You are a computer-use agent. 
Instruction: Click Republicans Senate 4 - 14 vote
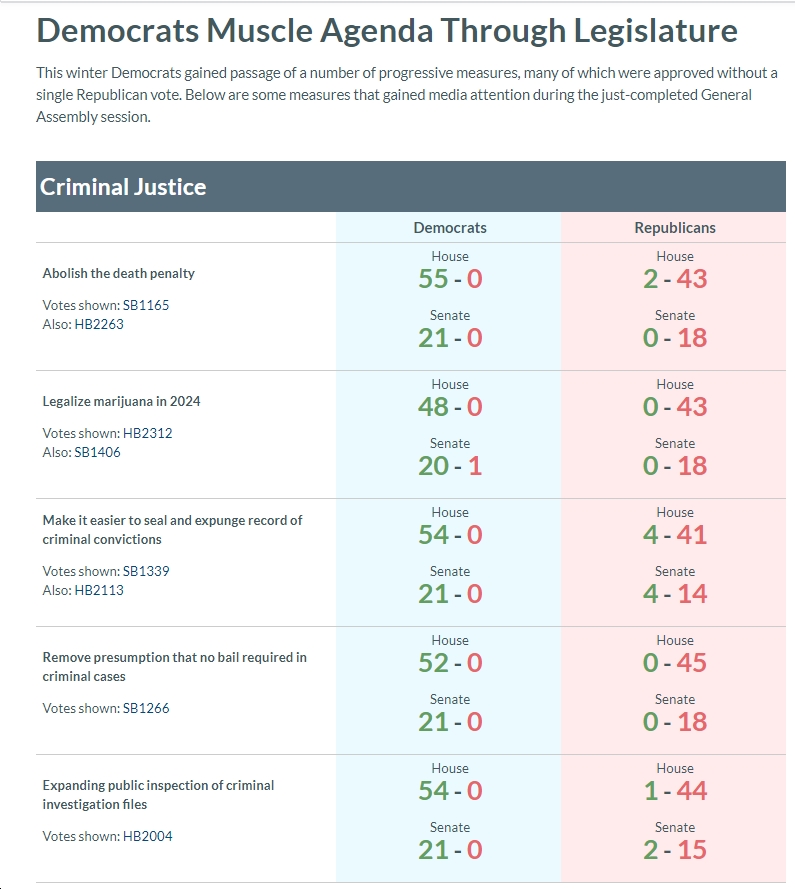coord(675,594)
